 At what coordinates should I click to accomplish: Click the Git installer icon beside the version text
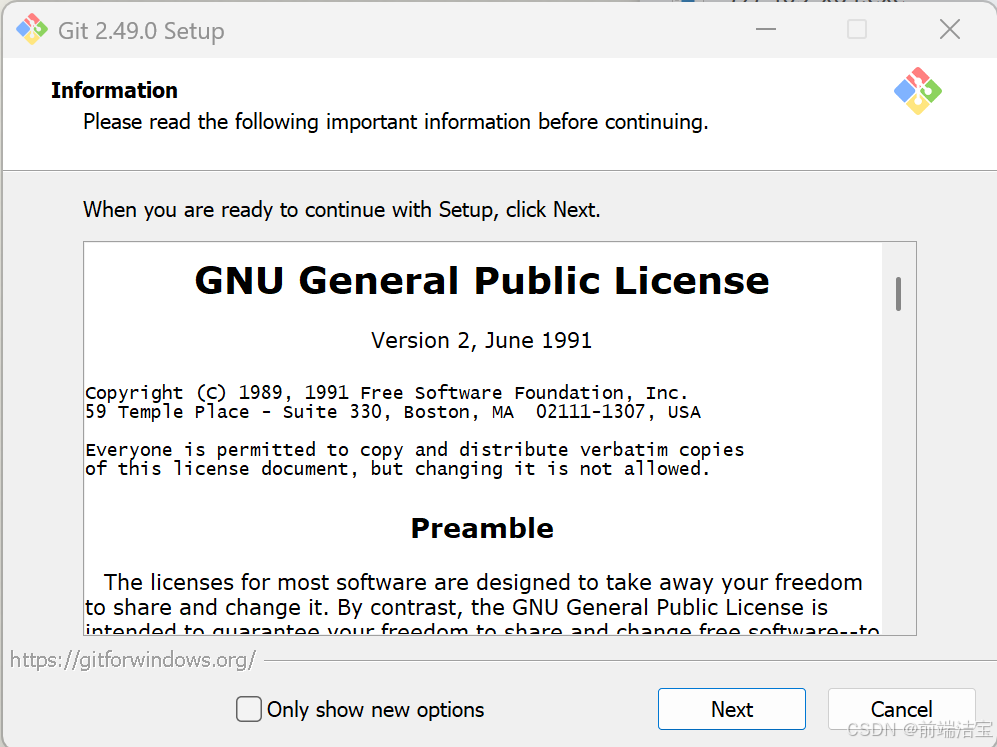click(x=30, y=29)
